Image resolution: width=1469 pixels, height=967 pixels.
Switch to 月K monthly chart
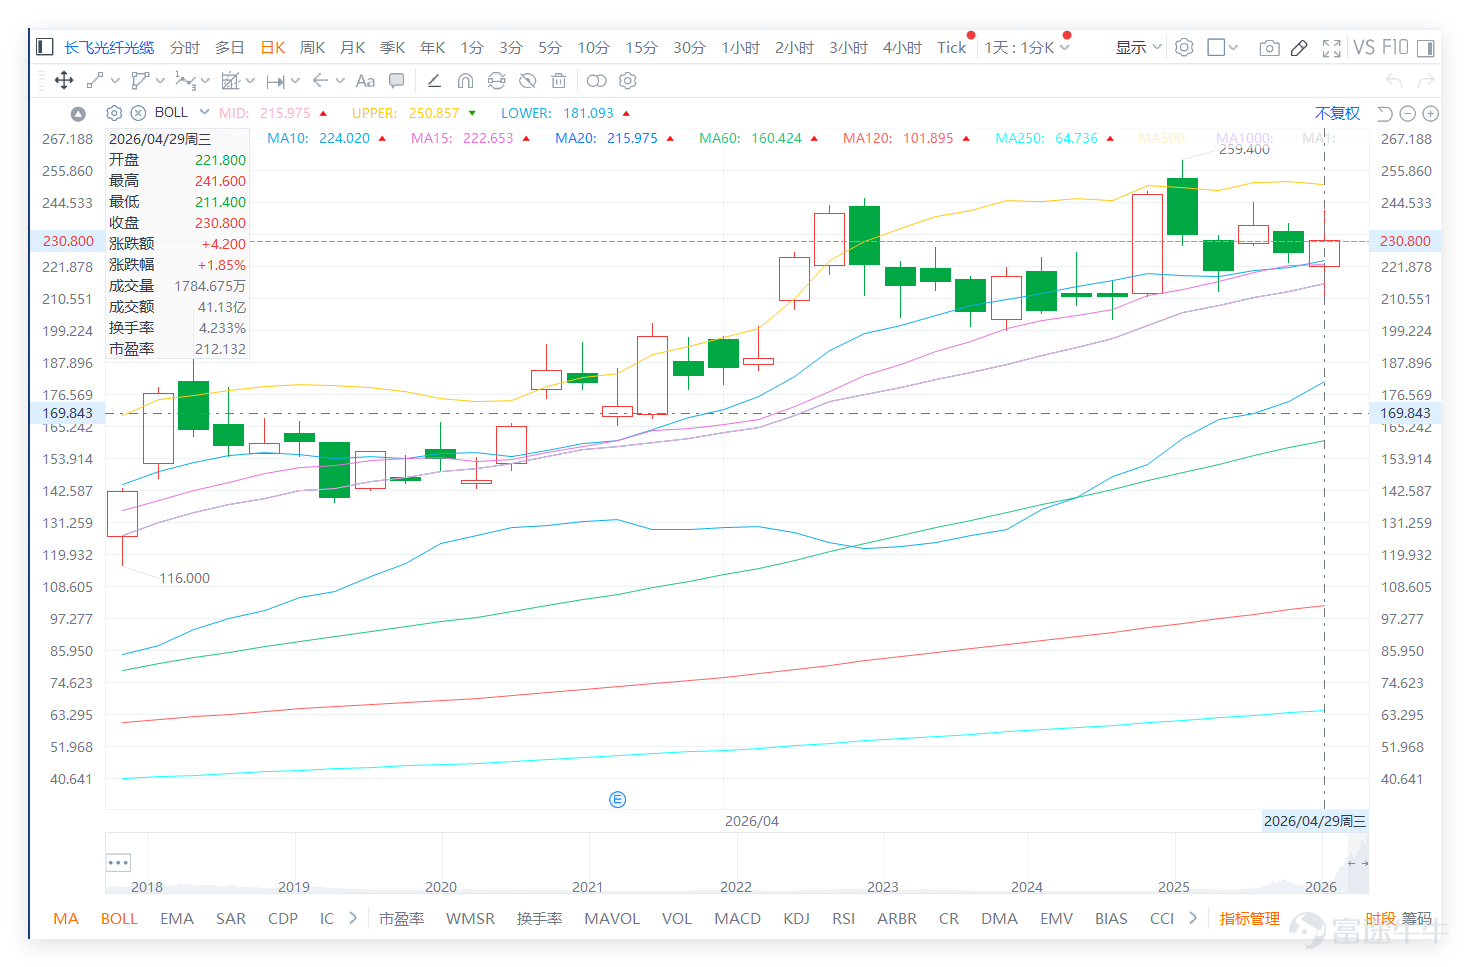tap(353, 47)
